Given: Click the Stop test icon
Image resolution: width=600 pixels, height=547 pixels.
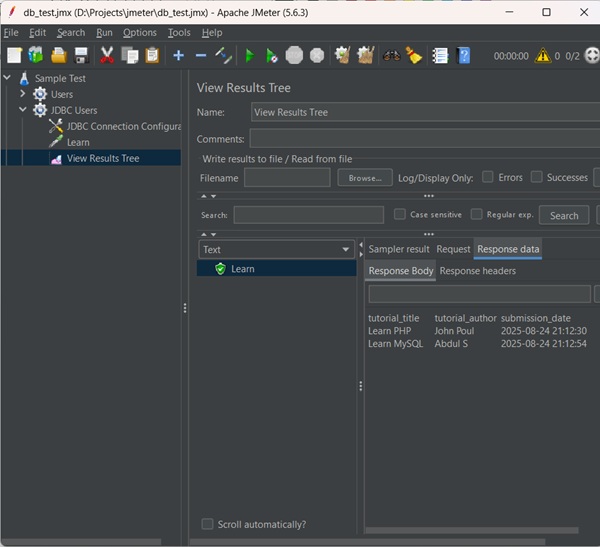Looking at the screenshot, I should click(294, 56).
